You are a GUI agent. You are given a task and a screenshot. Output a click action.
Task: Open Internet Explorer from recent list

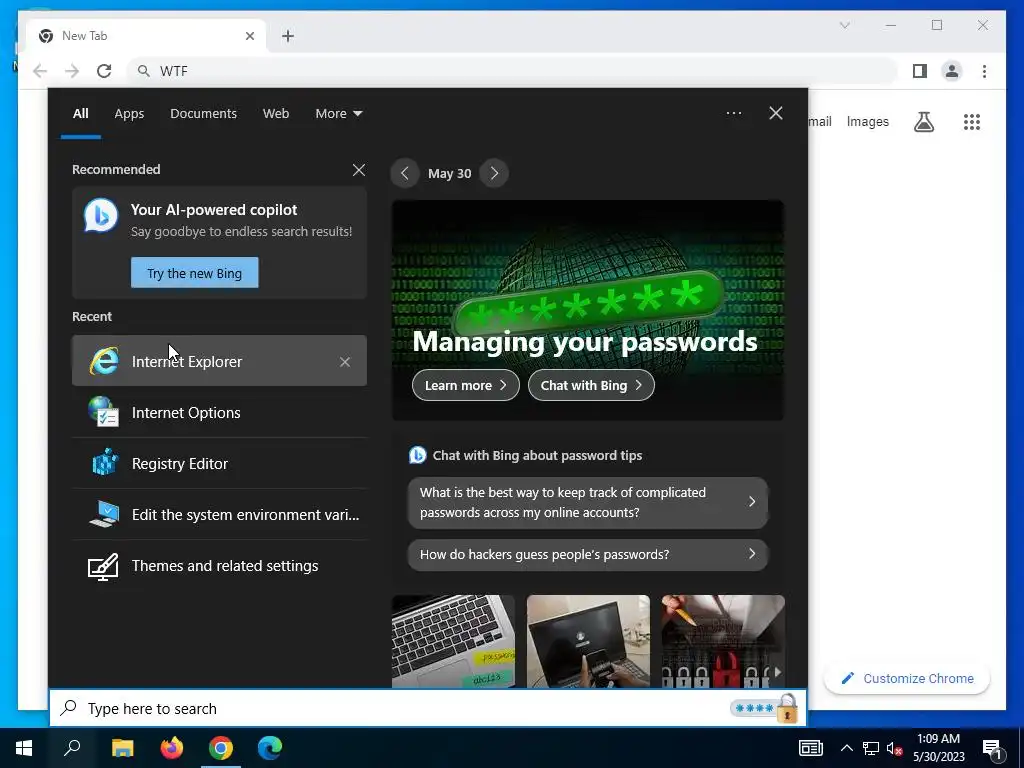[x=219, y=360]
